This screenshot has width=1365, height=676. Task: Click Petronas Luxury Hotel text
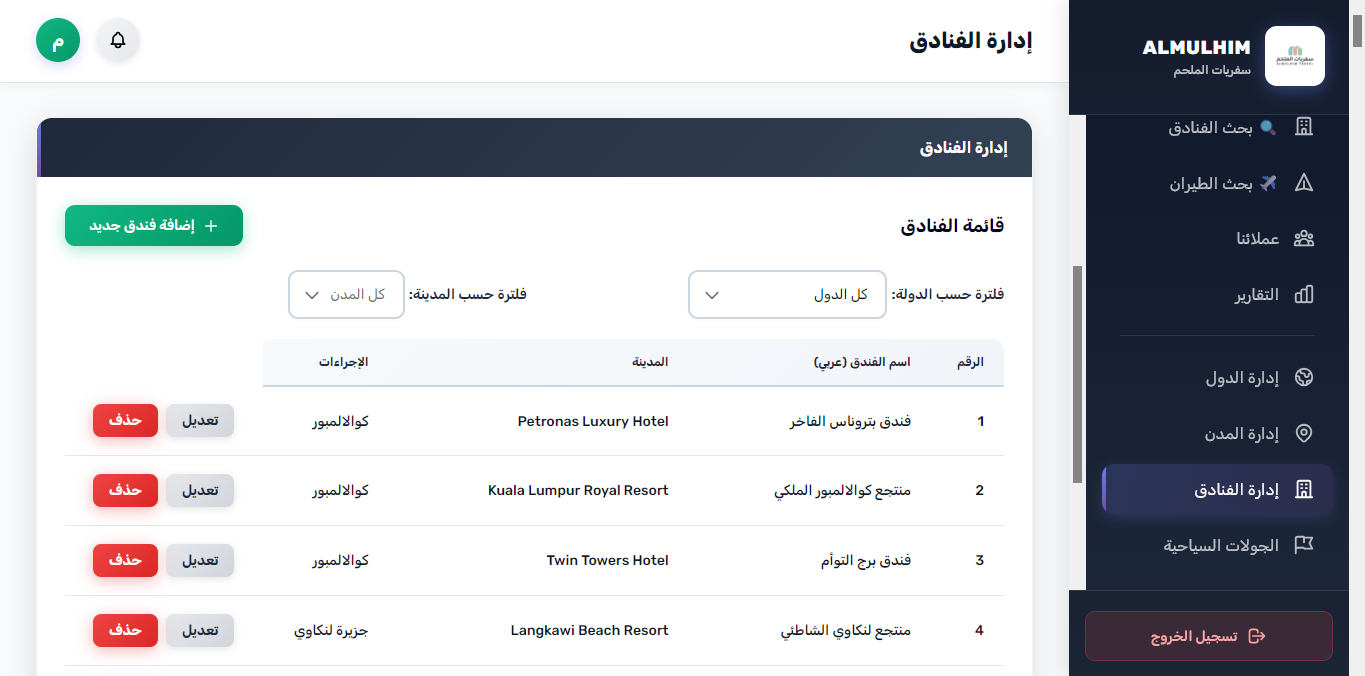pyautogui.click(x=593, y=421)
